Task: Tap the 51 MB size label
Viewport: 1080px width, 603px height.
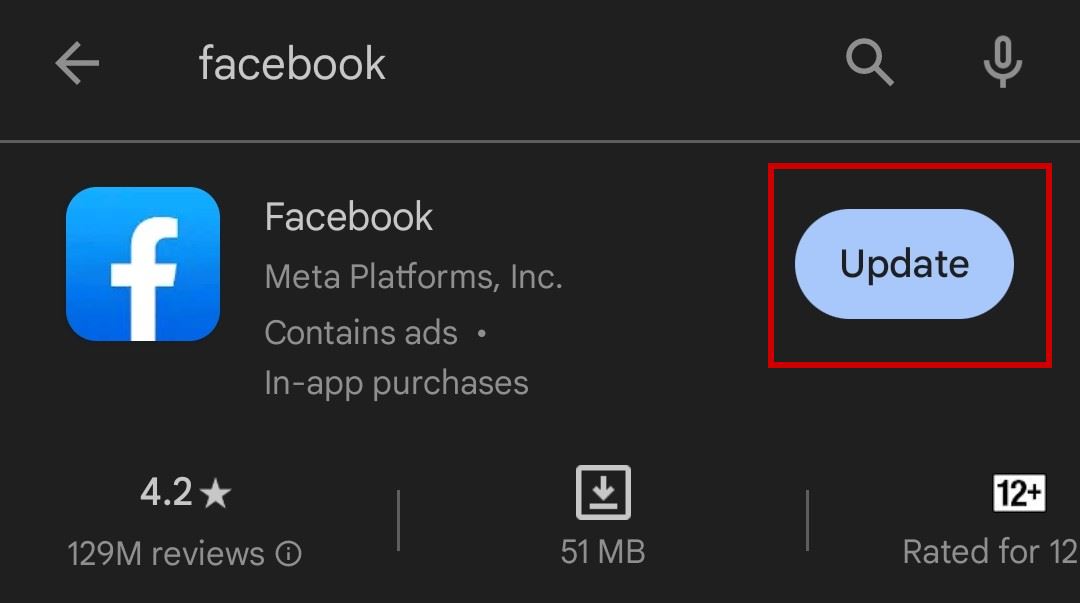Action: click(603, 551)
